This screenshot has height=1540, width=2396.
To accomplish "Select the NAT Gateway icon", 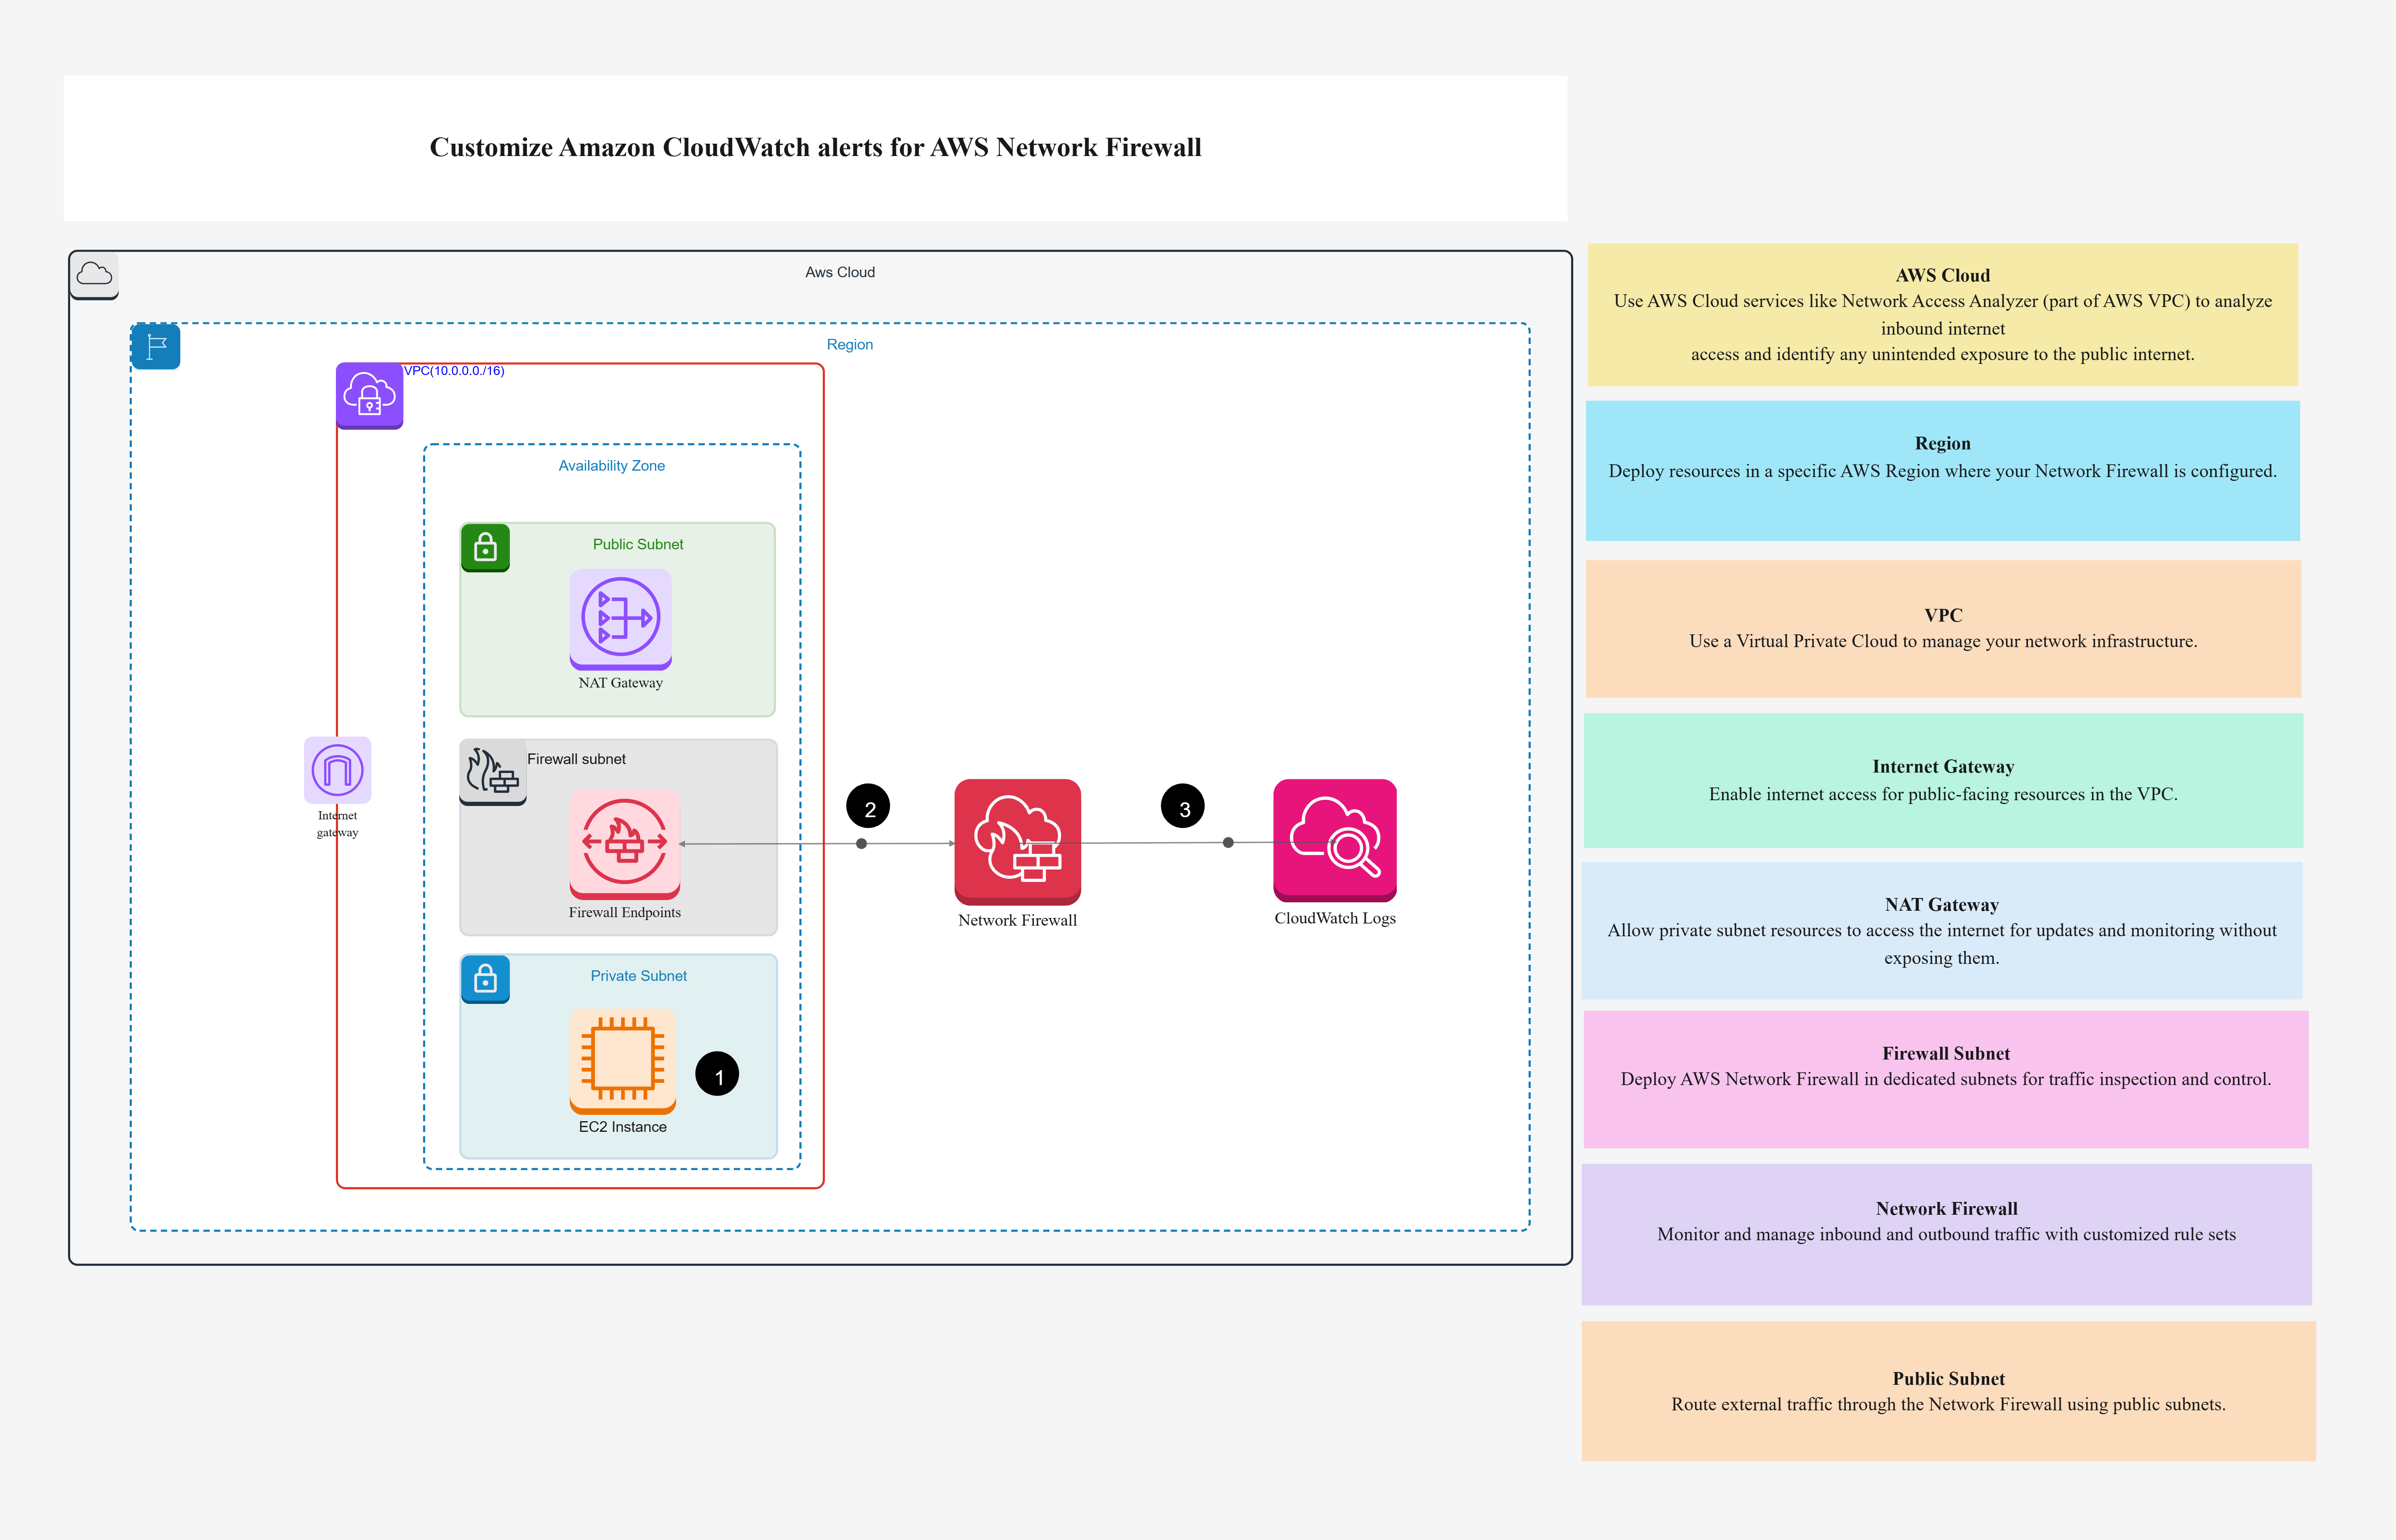I will coord(620,619).
